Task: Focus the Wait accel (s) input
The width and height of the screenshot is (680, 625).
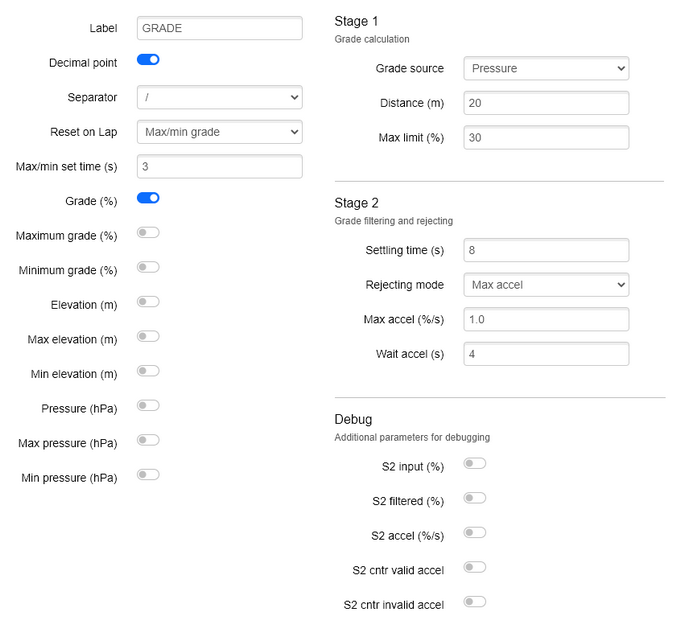Action: 546,354
